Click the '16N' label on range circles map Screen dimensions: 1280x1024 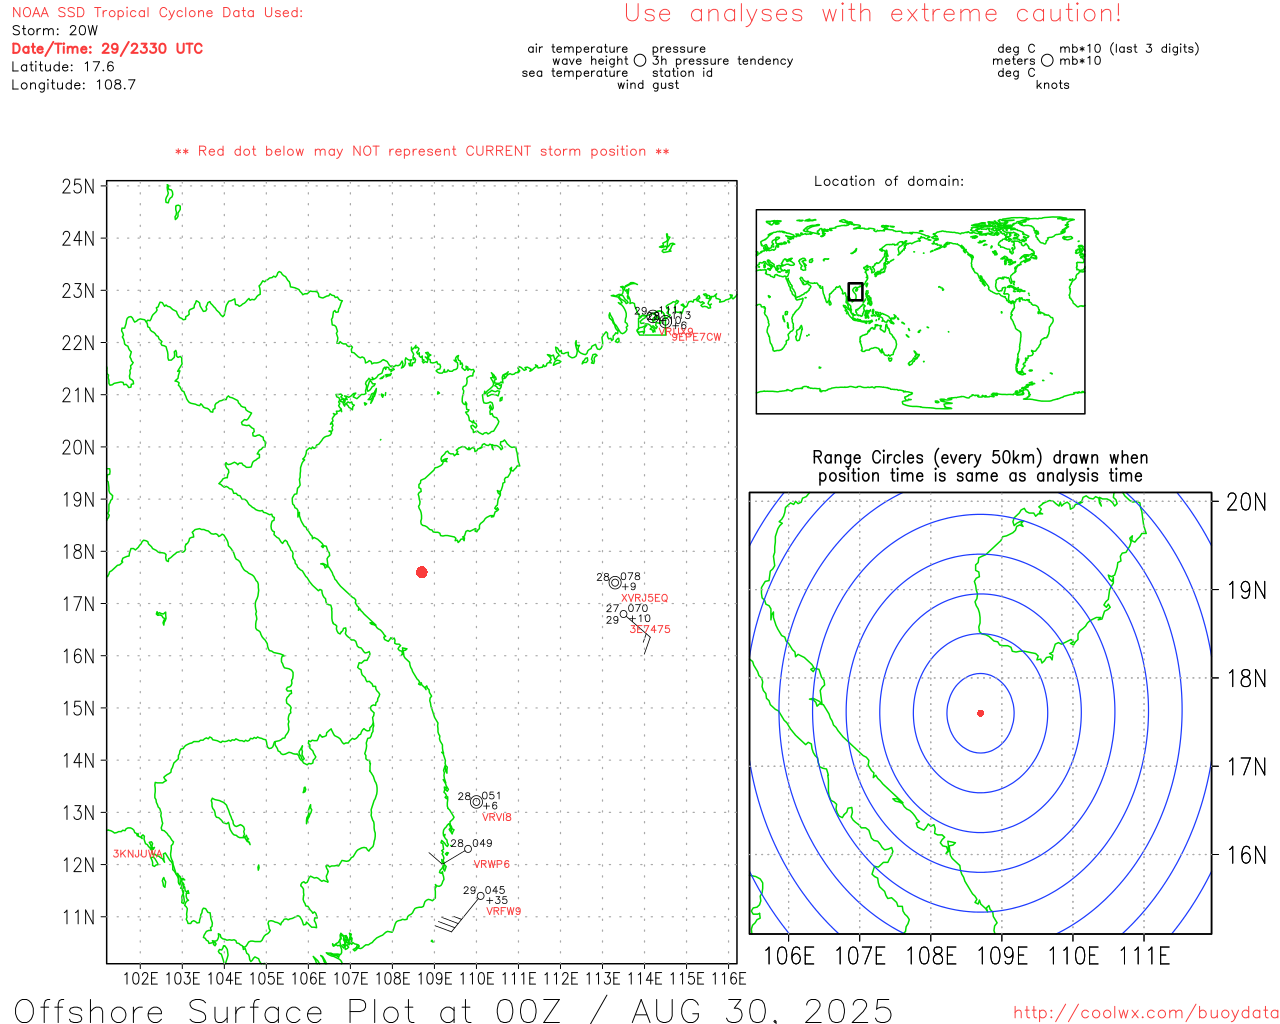(1246, 855)
